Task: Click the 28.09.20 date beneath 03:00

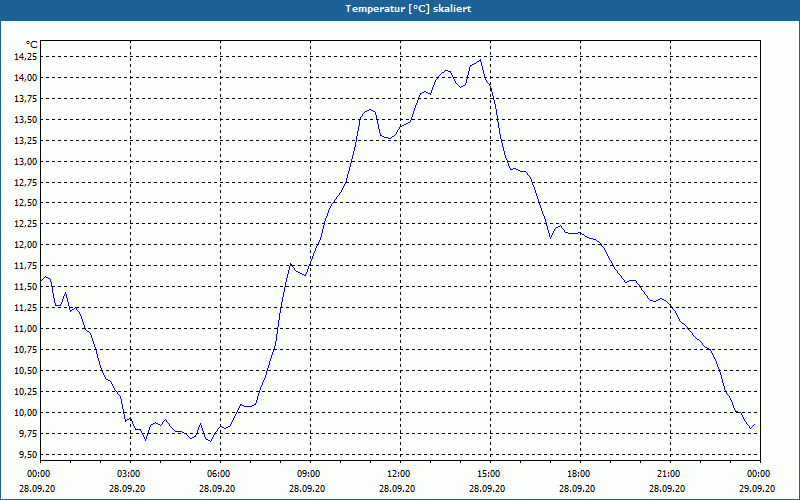Action: [x=127, y=488]
